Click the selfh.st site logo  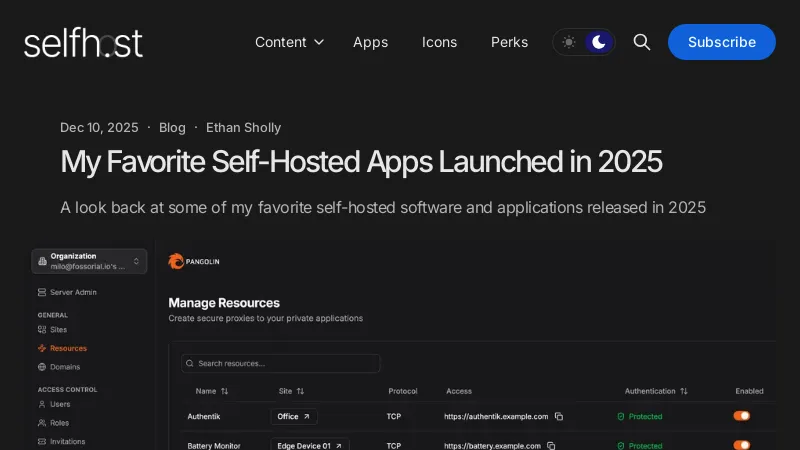84,42
